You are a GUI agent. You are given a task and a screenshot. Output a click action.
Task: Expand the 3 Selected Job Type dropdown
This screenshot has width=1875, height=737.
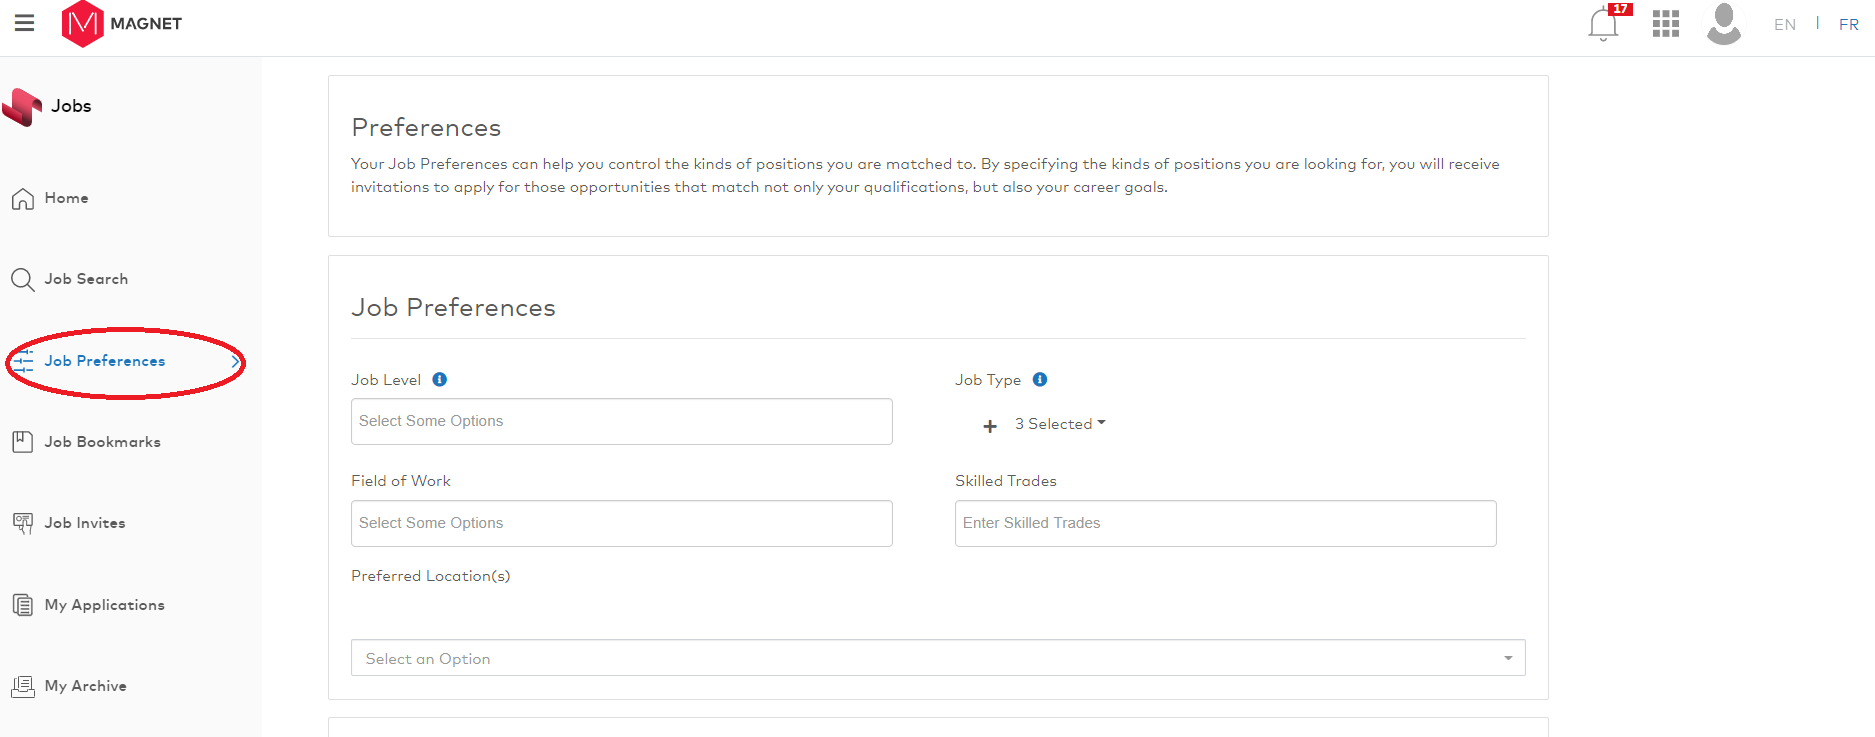pos(1060,424)
